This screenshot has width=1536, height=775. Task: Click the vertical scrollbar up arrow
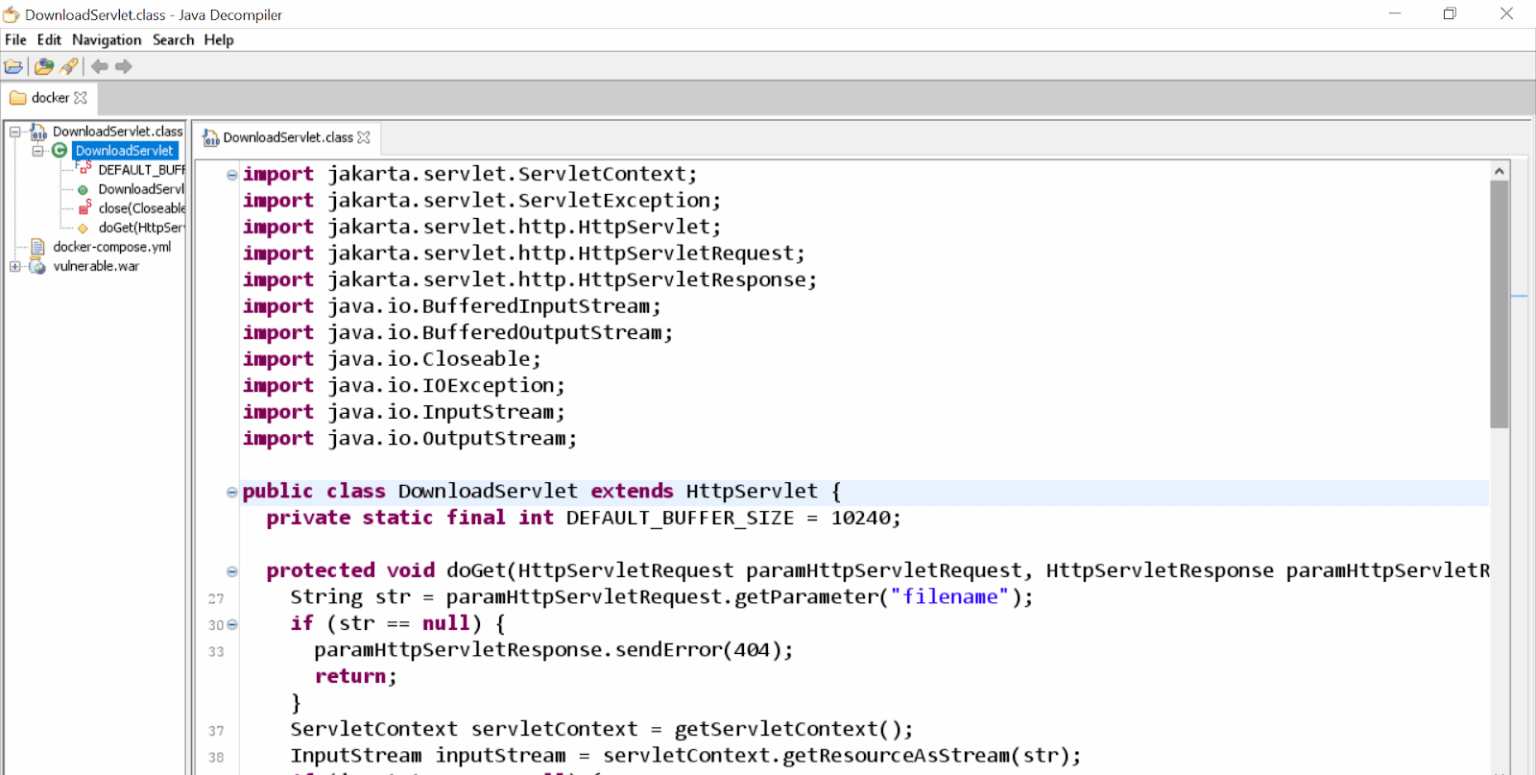coord(1500,169)
